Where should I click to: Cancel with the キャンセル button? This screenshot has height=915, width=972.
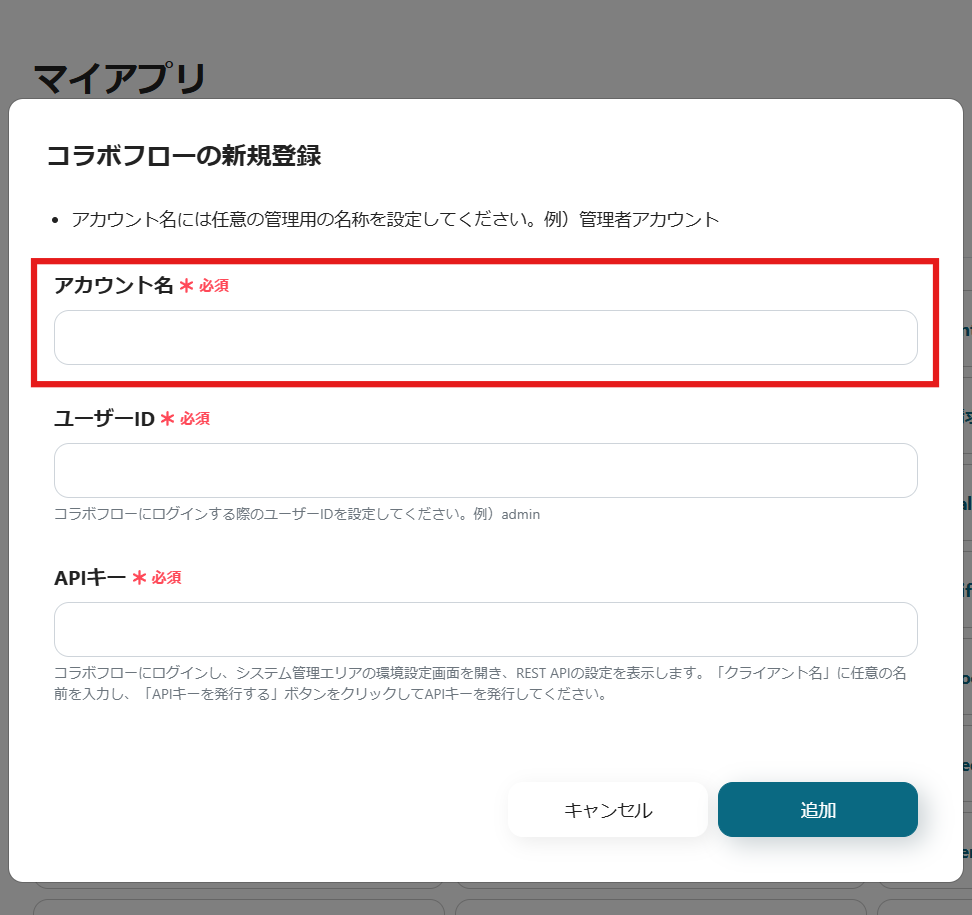pyautogui.click(x=608, y=810)
